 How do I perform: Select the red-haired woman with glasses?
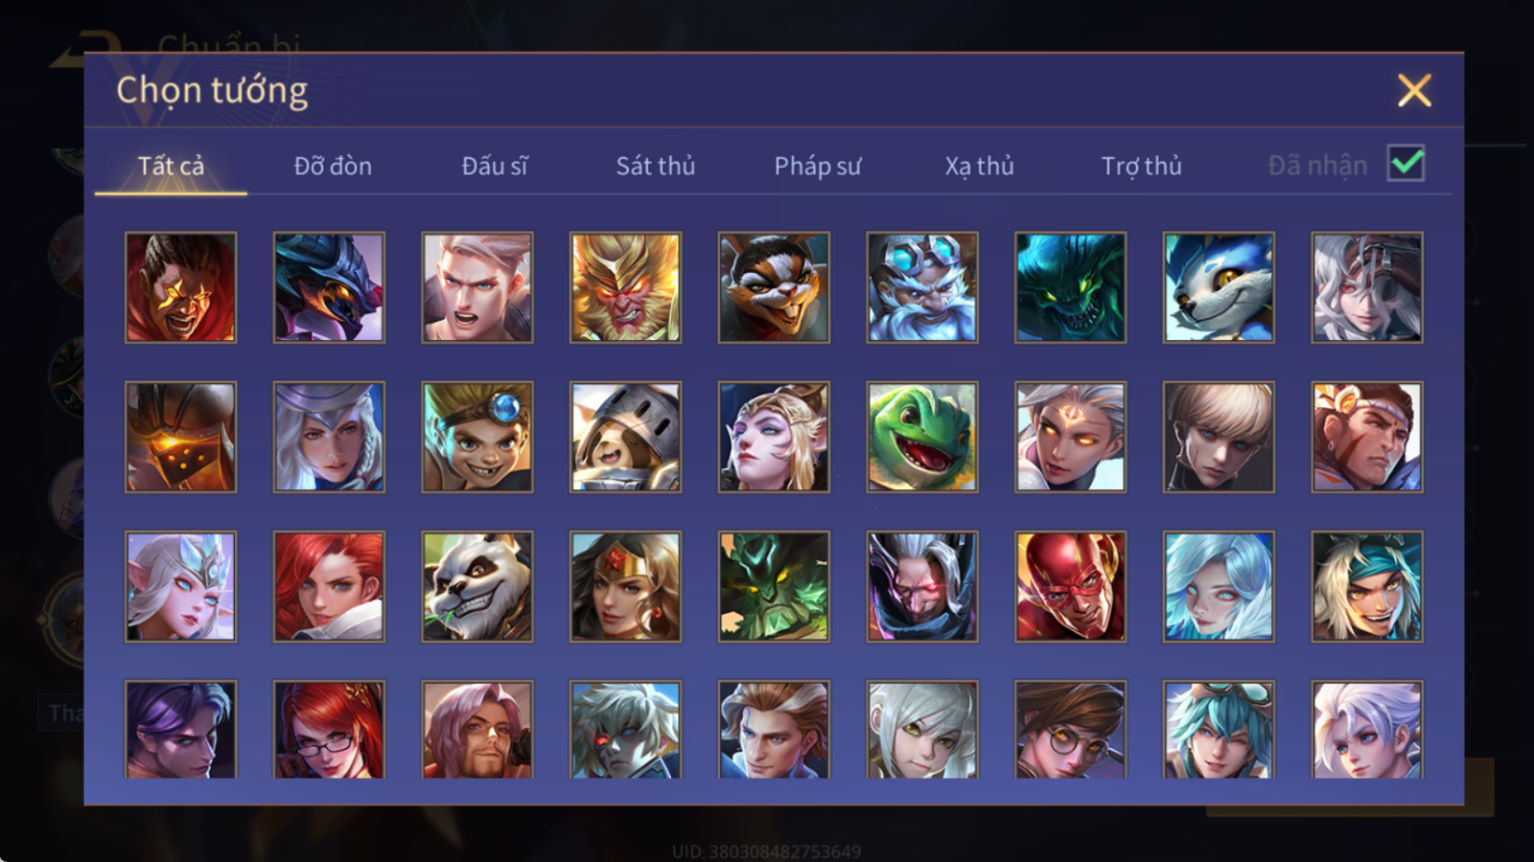click(329, 729)
